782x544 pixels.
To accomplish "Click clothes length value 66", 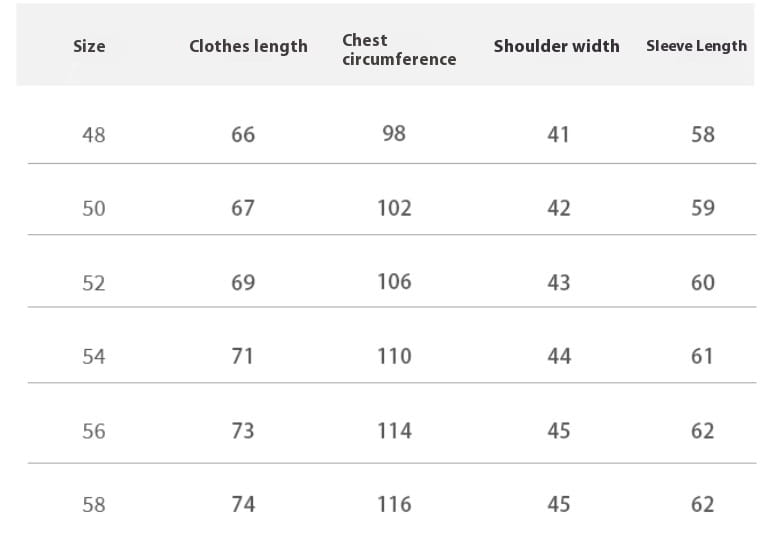I will click(243, 135).
